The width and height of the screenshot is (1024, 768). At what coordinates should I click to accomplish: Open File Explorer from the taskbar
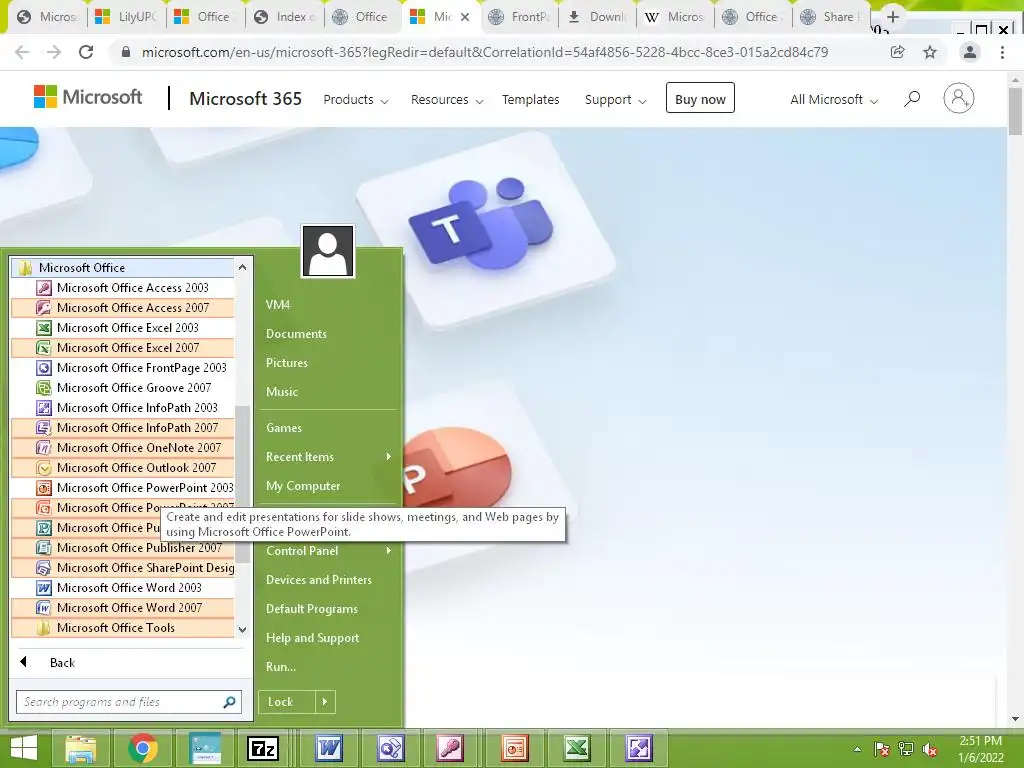[x=80, y=748]
